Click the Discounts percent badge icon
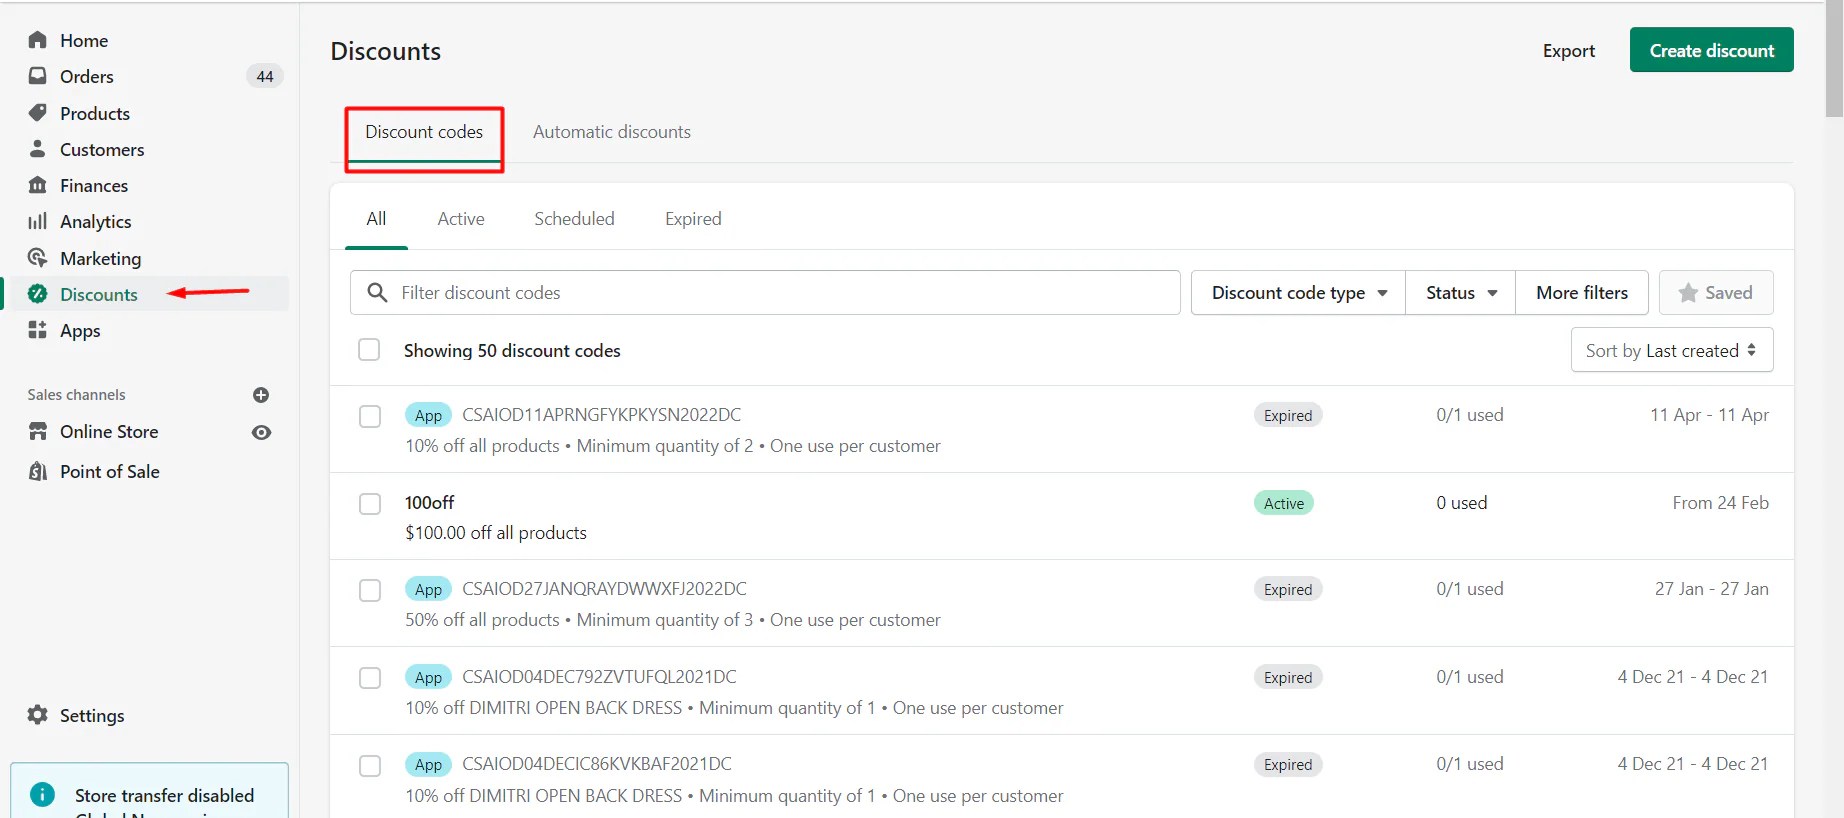This screenshot has width=1844, height=818. pos(38,294)
